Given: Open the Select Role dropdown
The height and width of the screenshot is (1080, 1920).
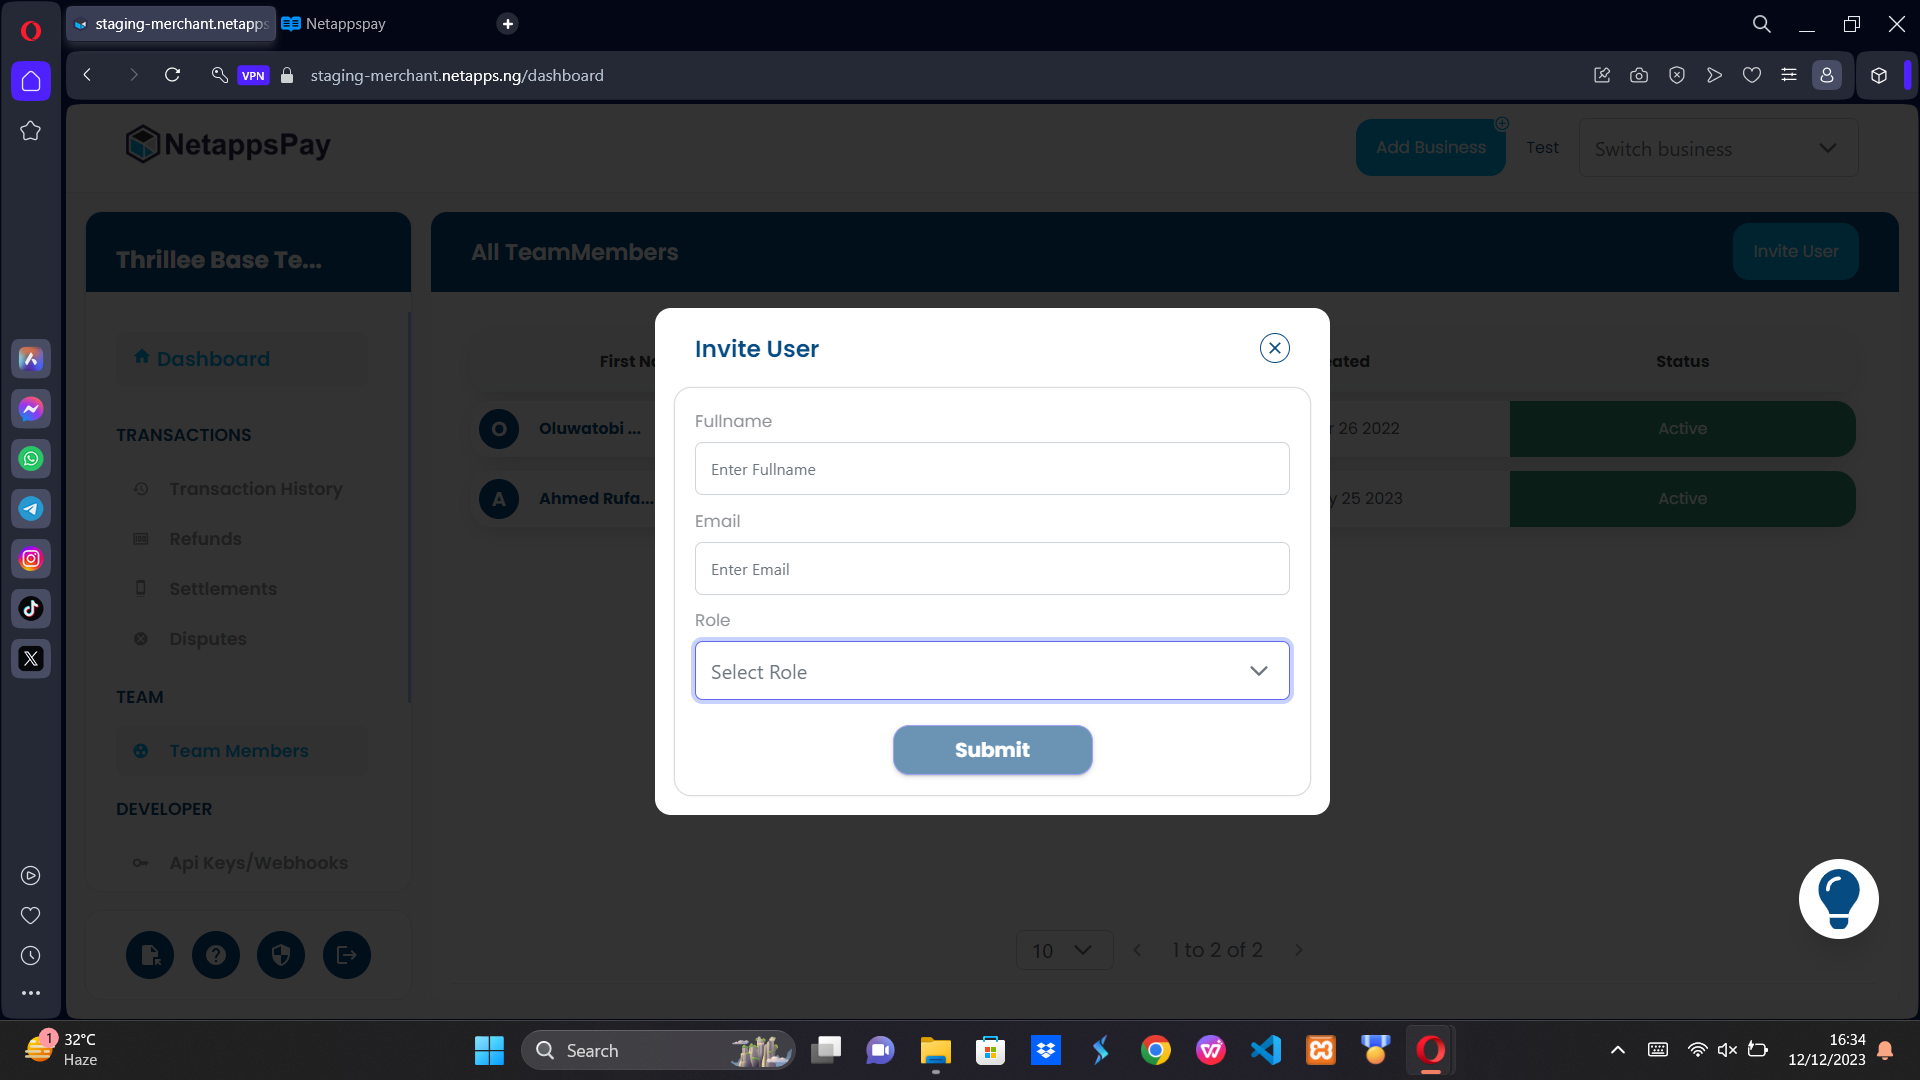Looking at the screenshot, I should tap(991, 671).
